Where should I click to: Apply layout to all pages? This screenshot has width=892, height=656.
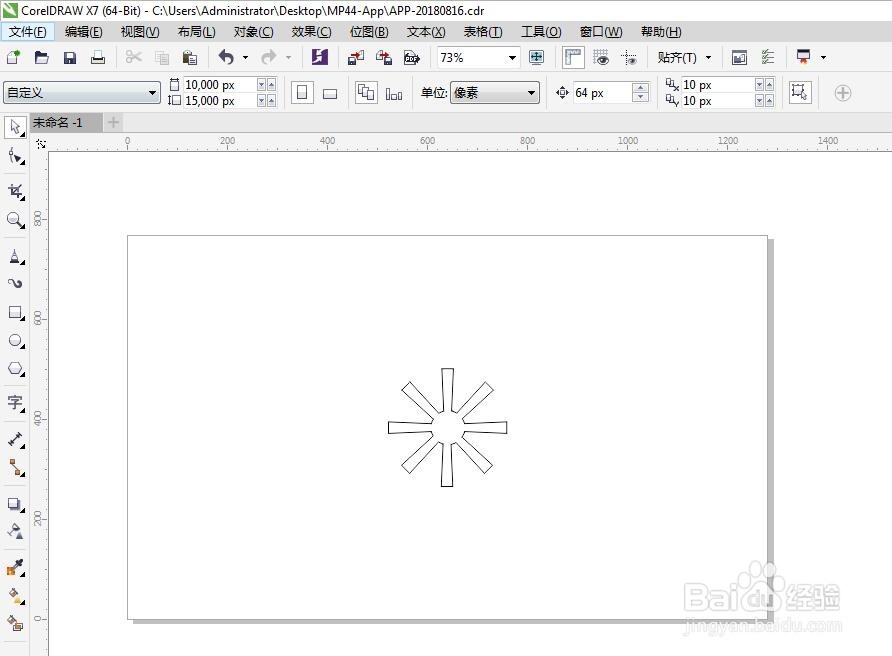coord(366,93)
